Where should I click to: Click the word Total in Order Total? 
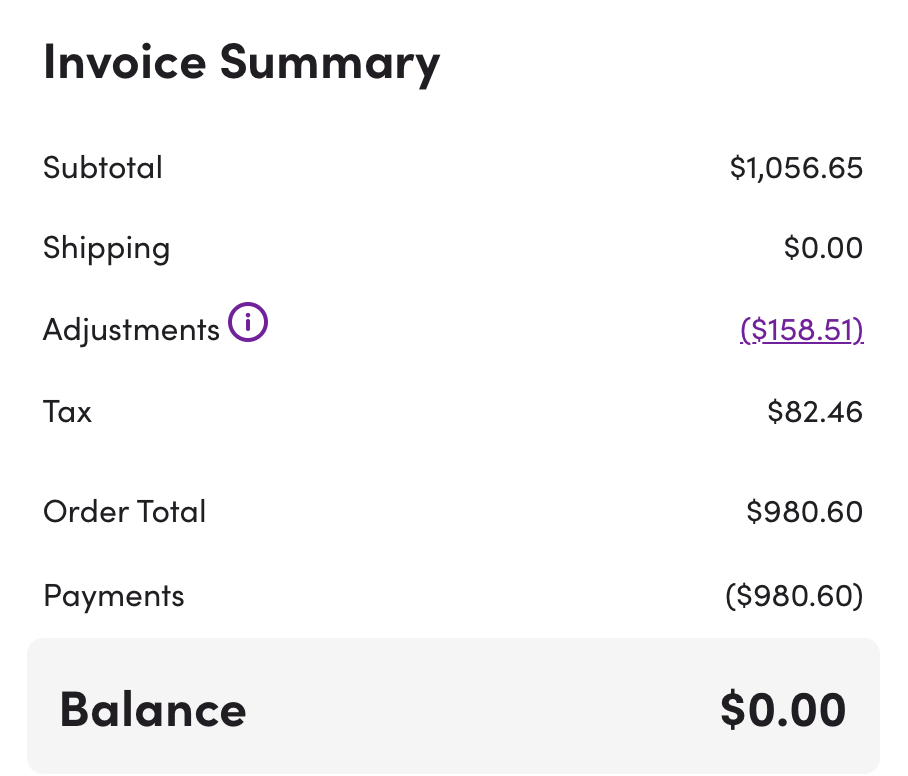coord(171,512)
